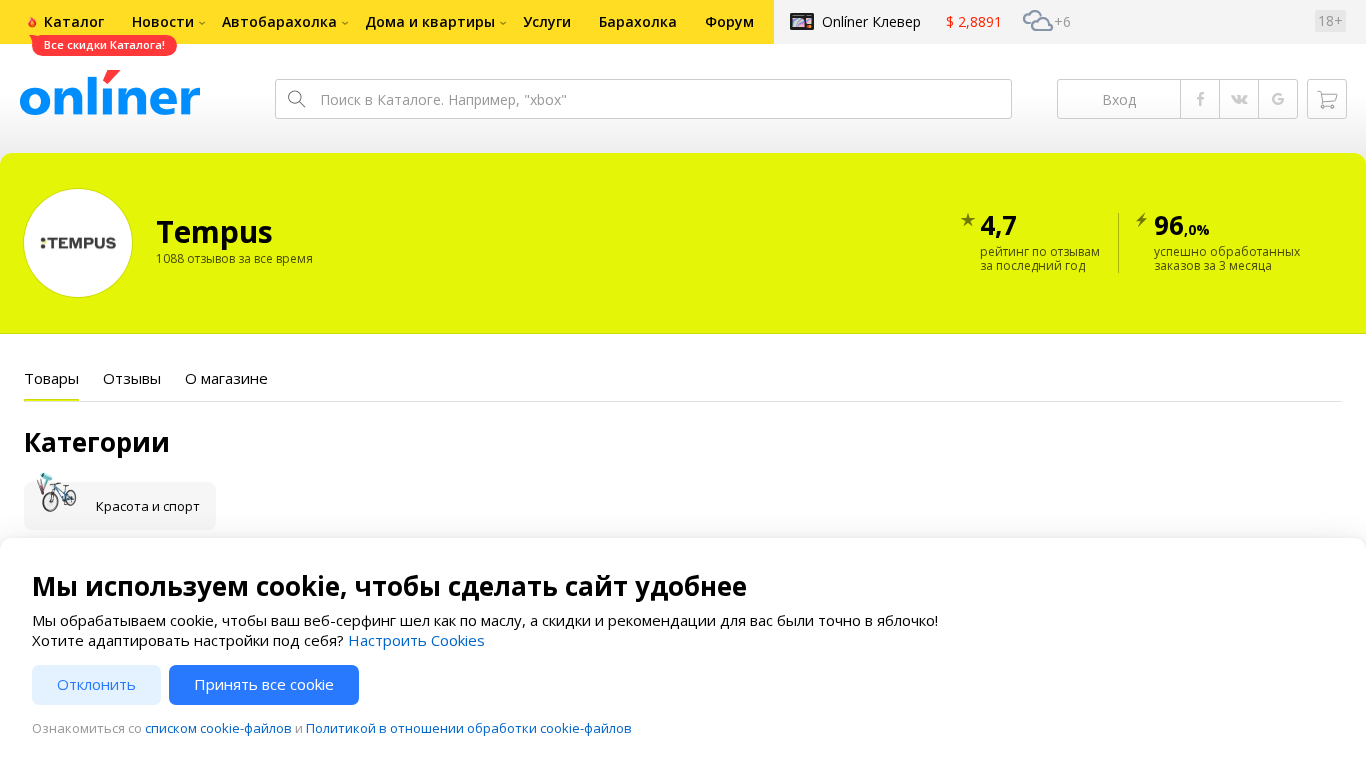Expand the Автобарахолка dropdown arrow

click(345, 23)
